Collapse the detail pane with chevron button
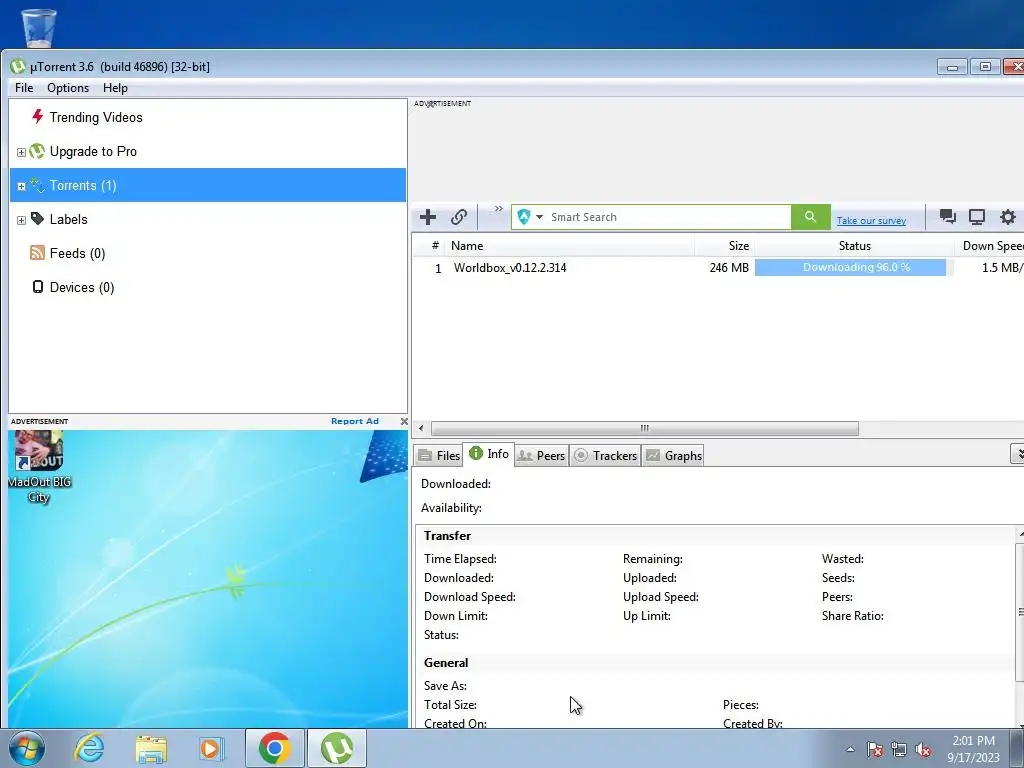 click(x=1017, y=453)
